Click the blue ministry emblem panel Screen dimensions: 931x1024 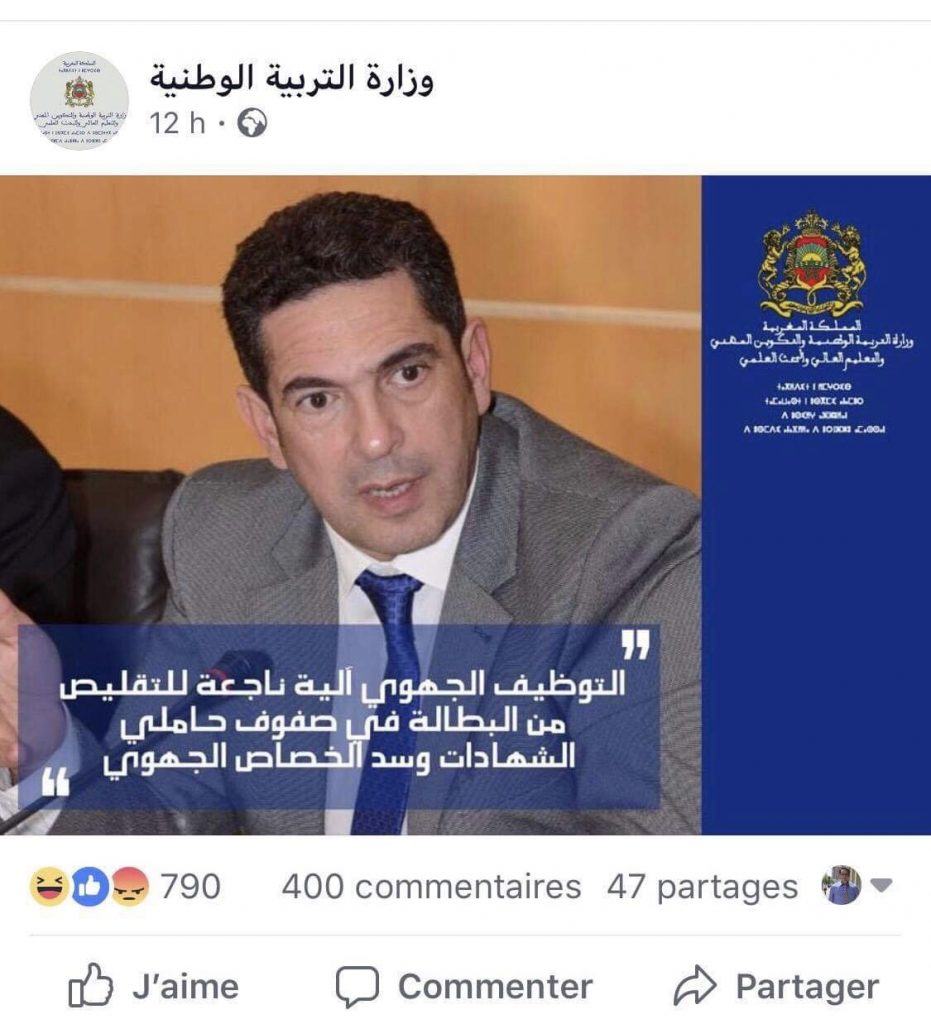(x=816, y=505)
